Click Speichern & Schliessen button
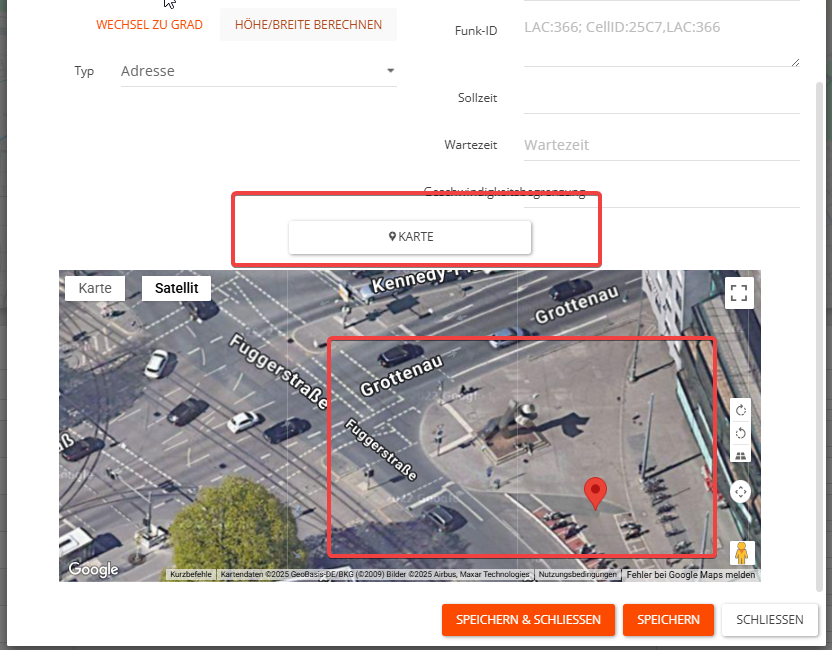832x650 pixels. pos(528,620)
